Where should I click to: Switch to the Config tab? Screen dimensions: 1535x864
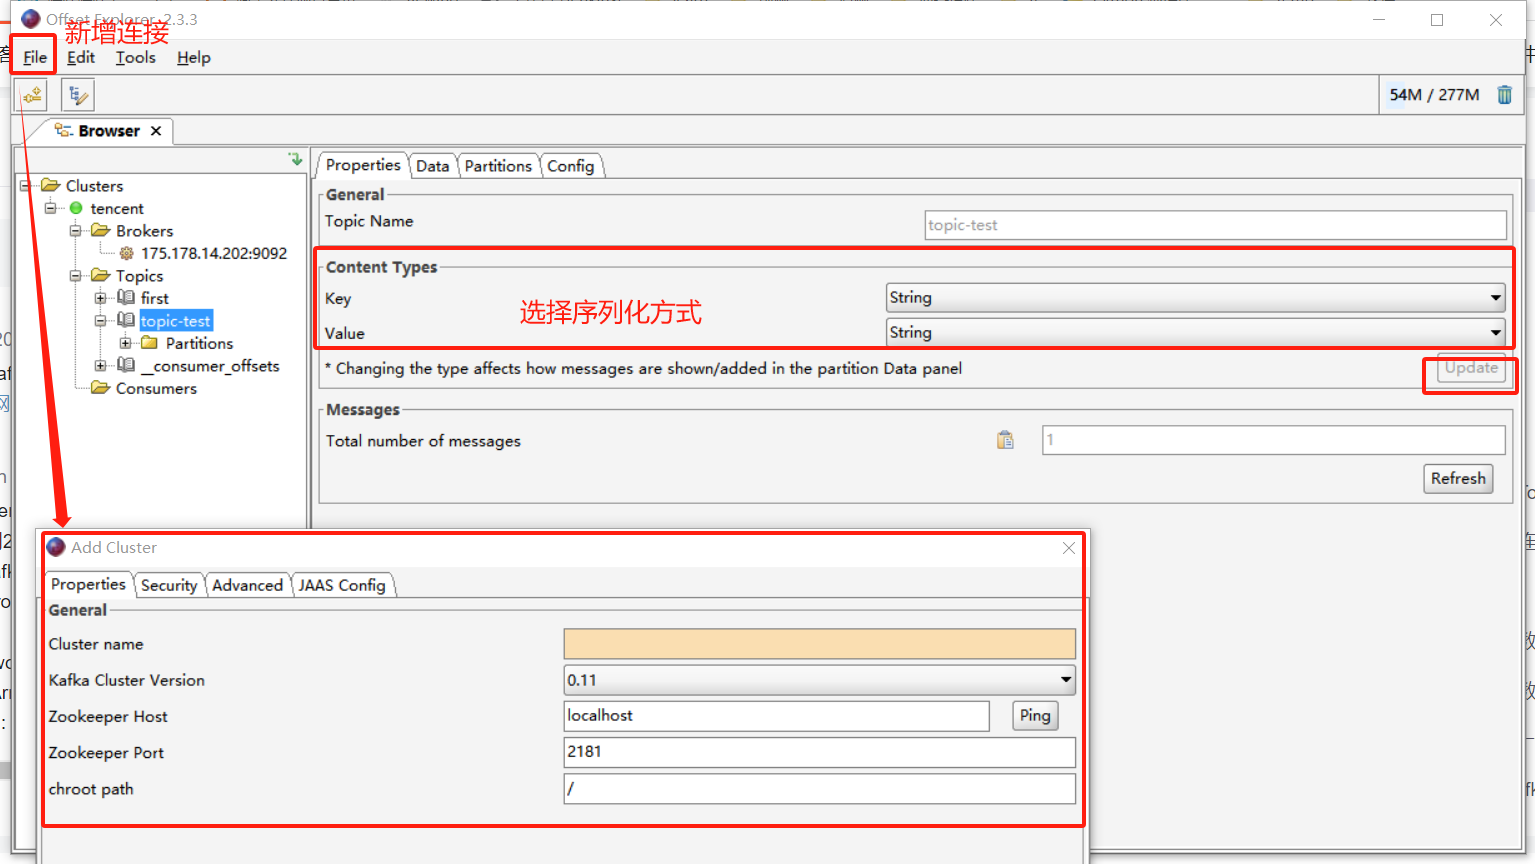pos(571,166)
